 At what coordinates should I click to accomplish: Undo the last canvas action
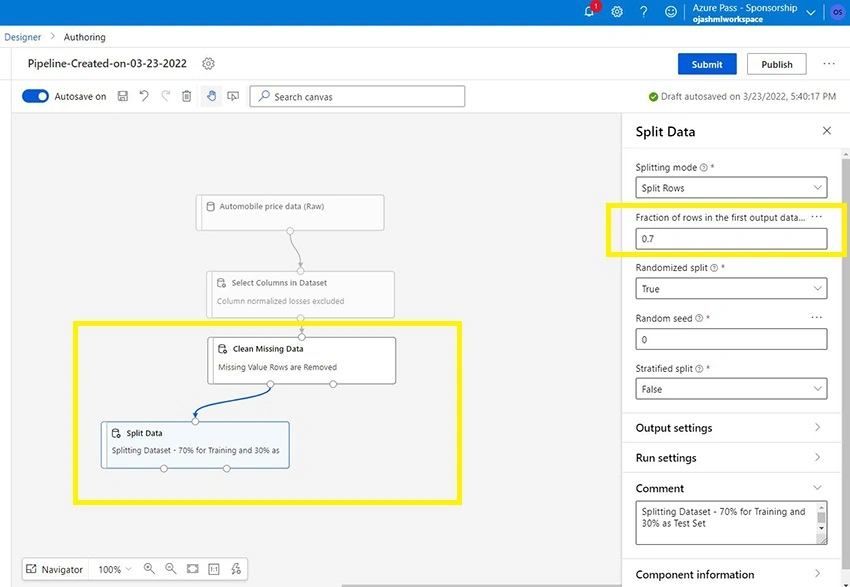[144, 96]
